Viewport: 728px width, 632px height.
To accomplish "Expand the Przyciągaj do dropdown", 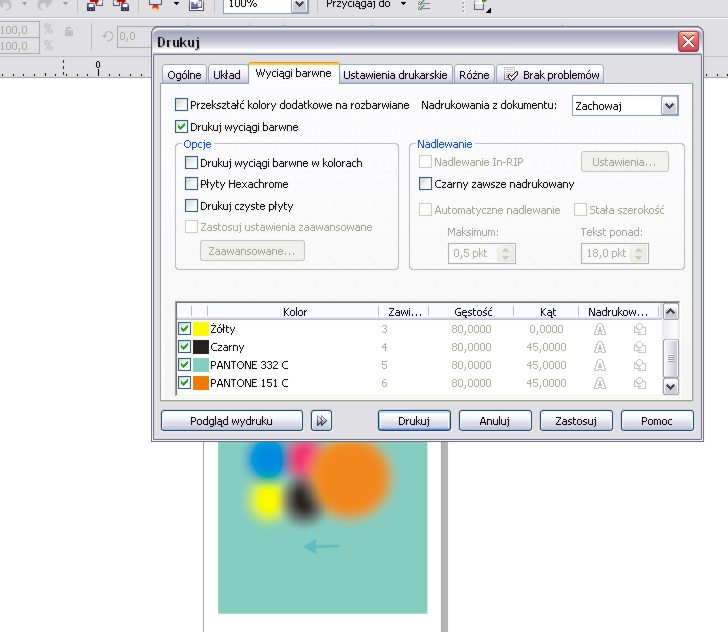I will click(403, 5).
